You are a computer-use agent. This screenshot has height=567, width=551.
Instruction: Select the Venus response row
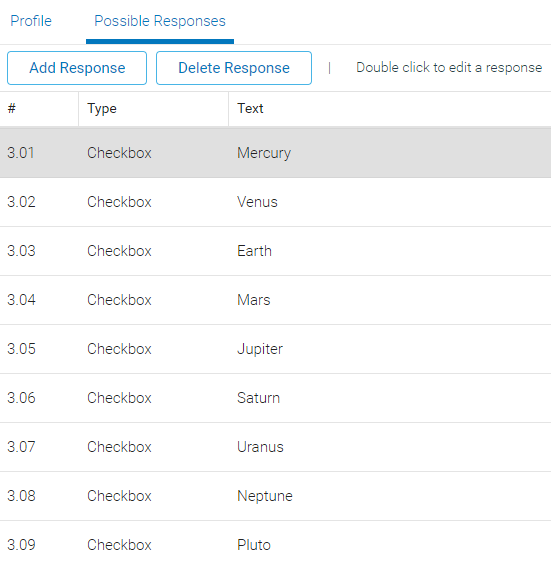(x=276, y=202)
